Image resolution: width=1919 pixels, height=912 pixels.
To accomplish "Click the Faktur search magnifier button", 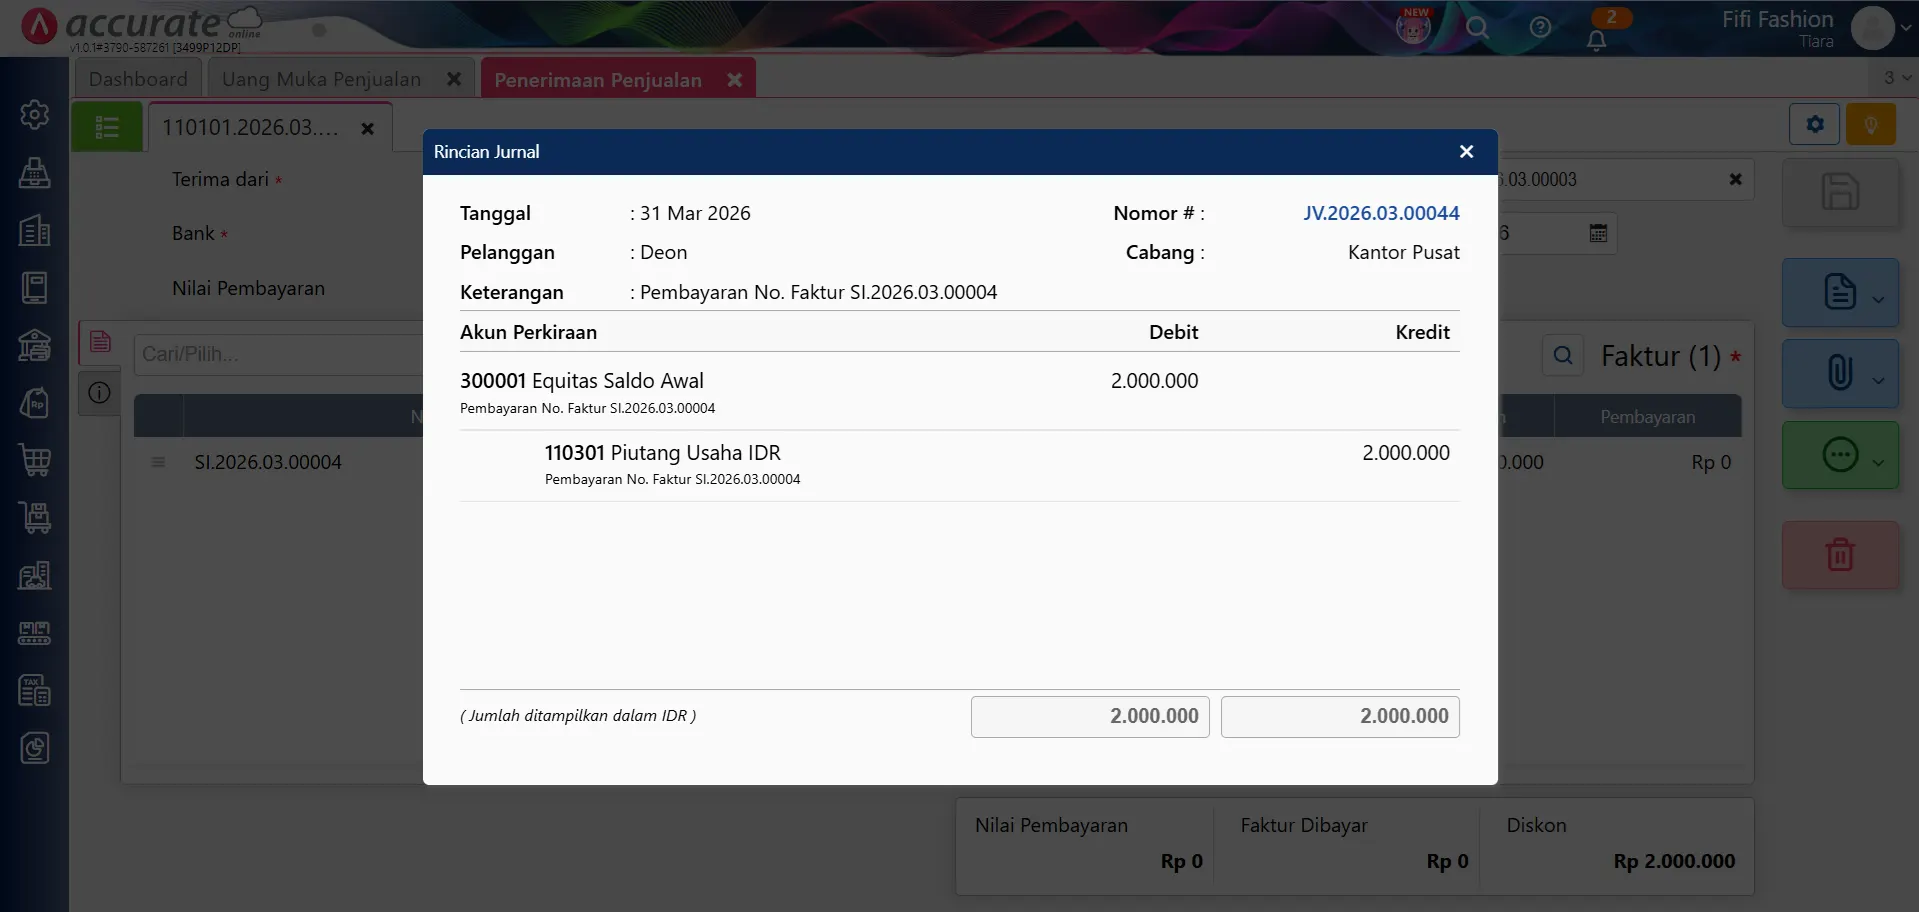I will 1562,356.
